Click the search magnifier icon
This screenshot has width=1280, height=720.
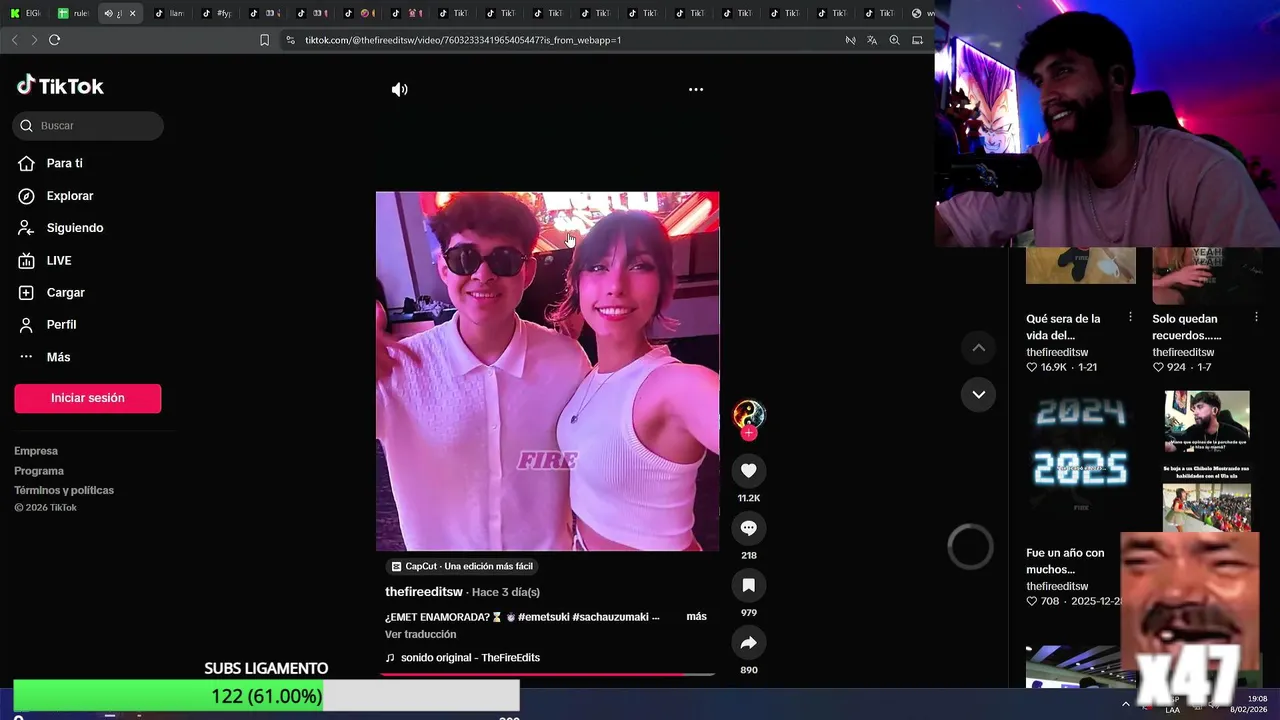[27, 126]
